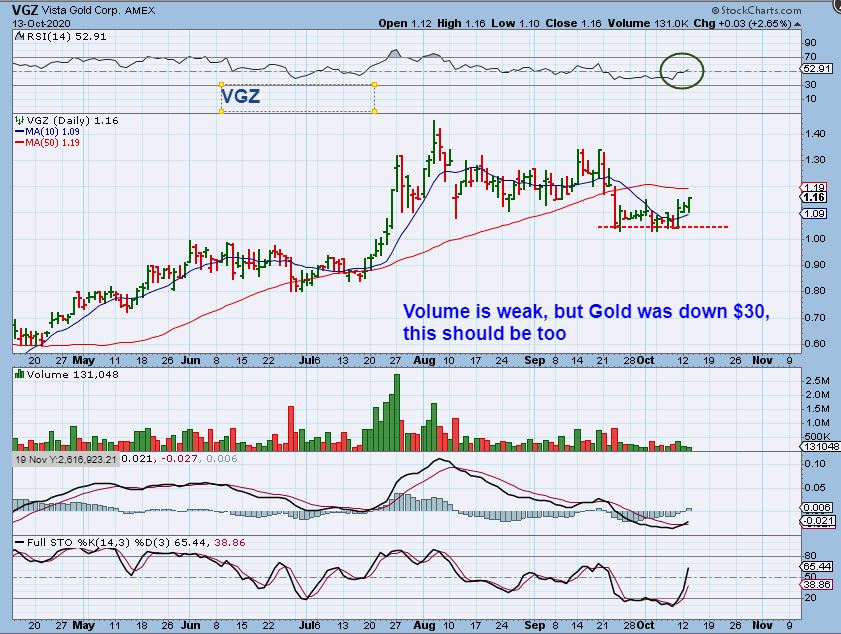
Task: Click the bar icon next to Volume 131,048
Action: click(x=20, y=374)
